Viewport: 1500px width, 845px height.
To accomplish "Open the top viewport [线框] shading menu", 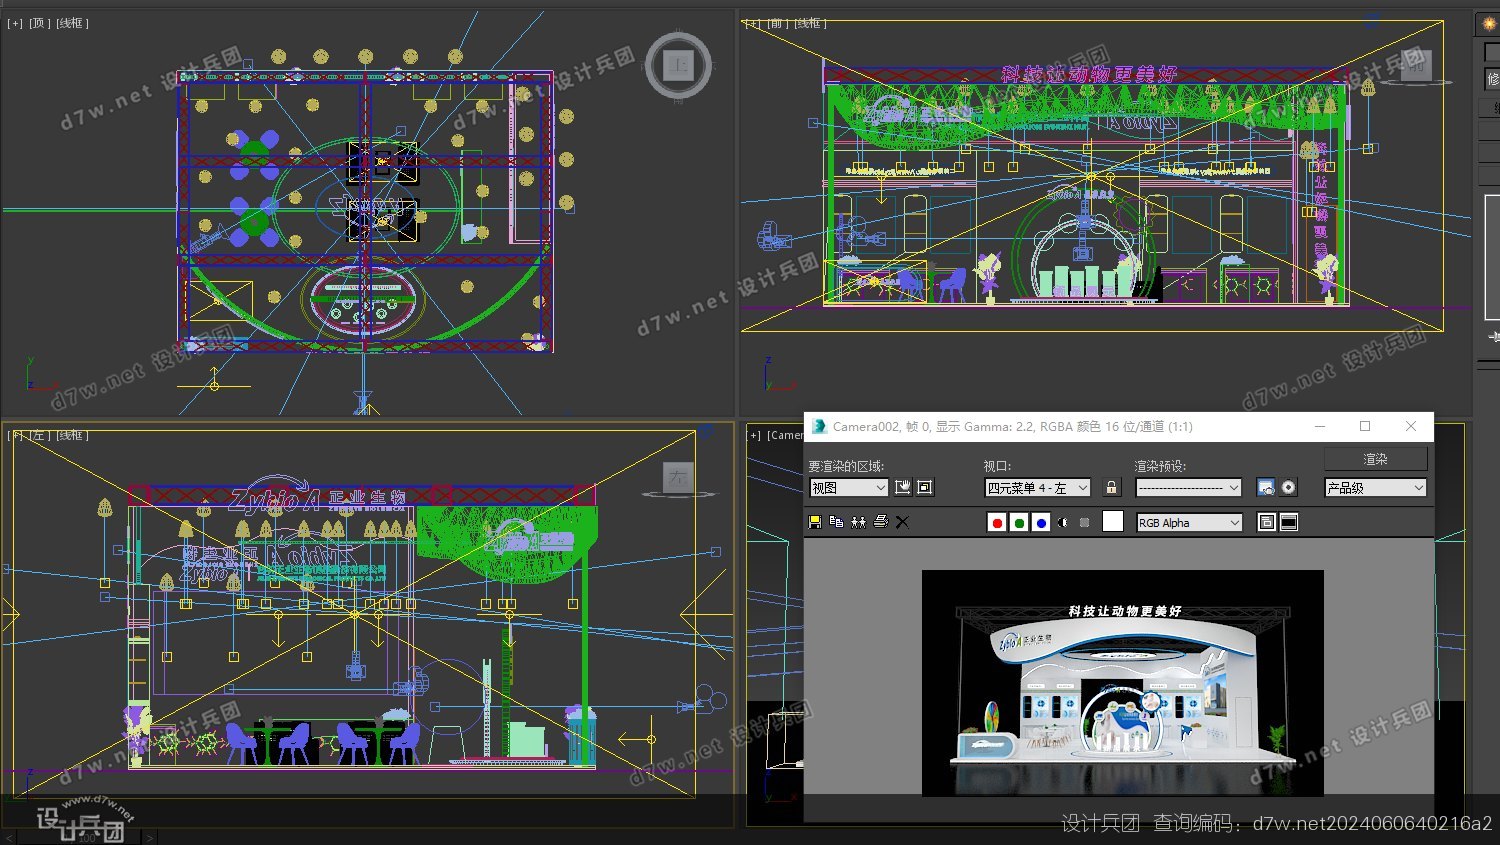I will coord(72,23).
